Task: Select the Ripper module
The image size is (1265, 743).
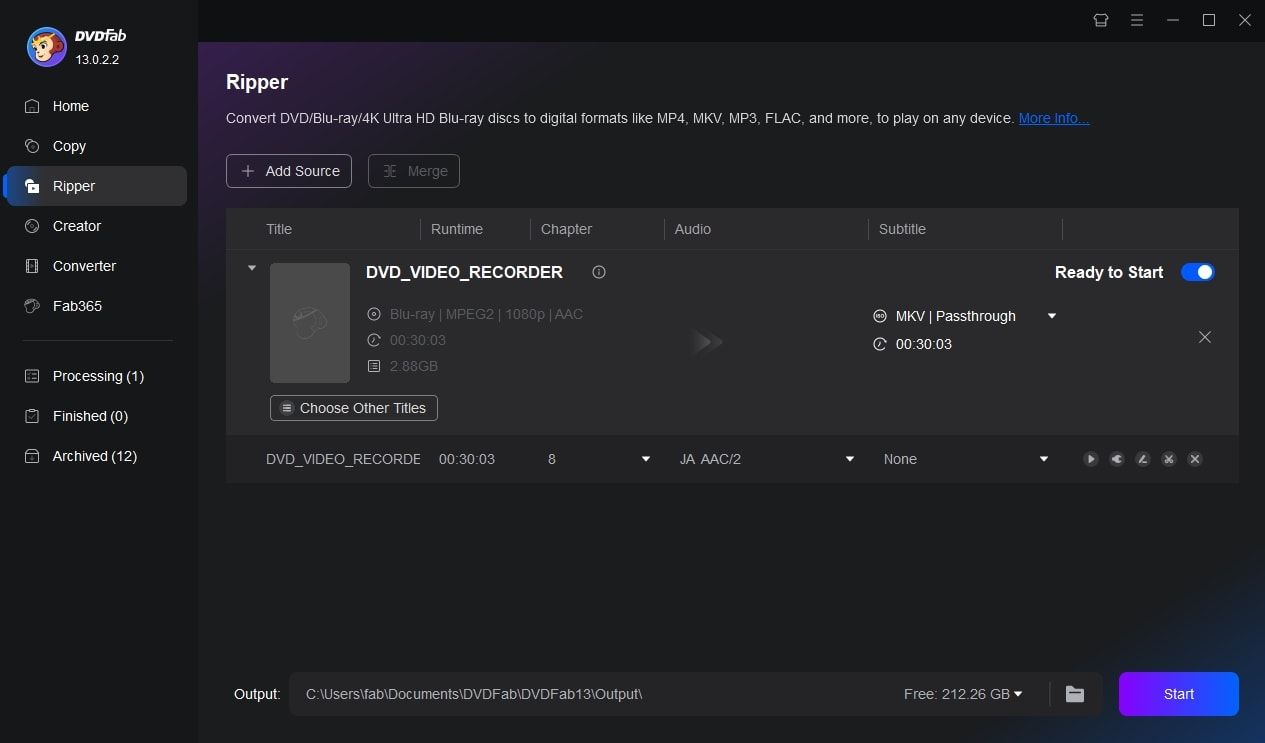Action: click(x=96, y=186)
